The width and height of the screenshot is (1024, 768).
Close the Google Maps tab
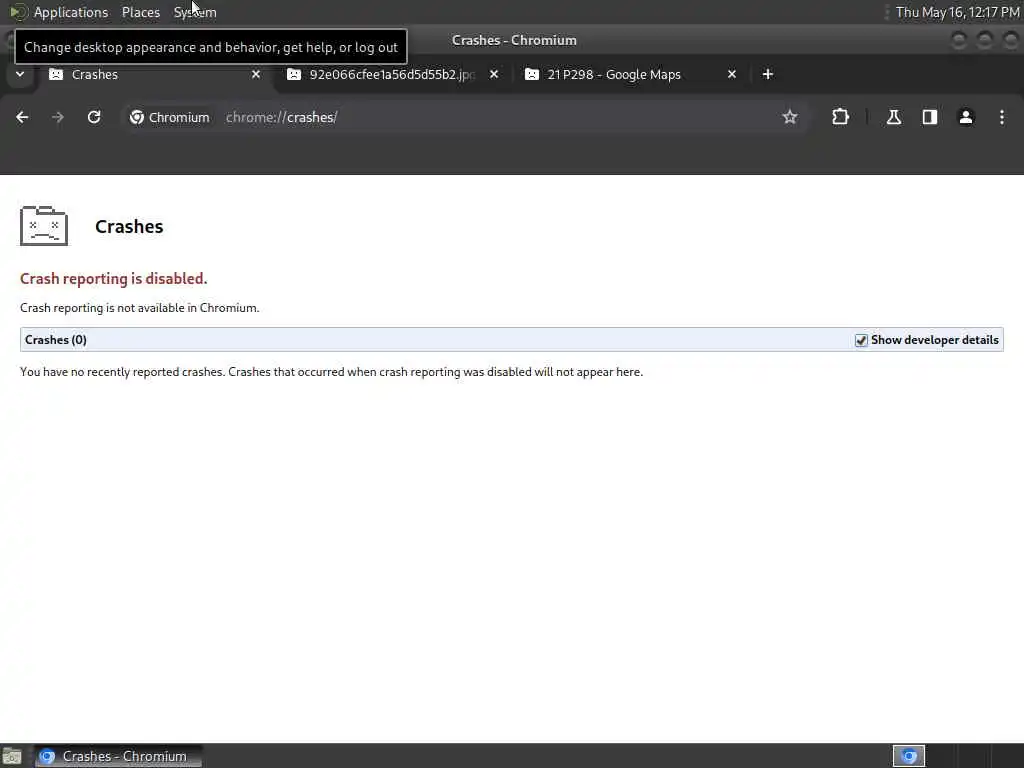coord(731,74)
